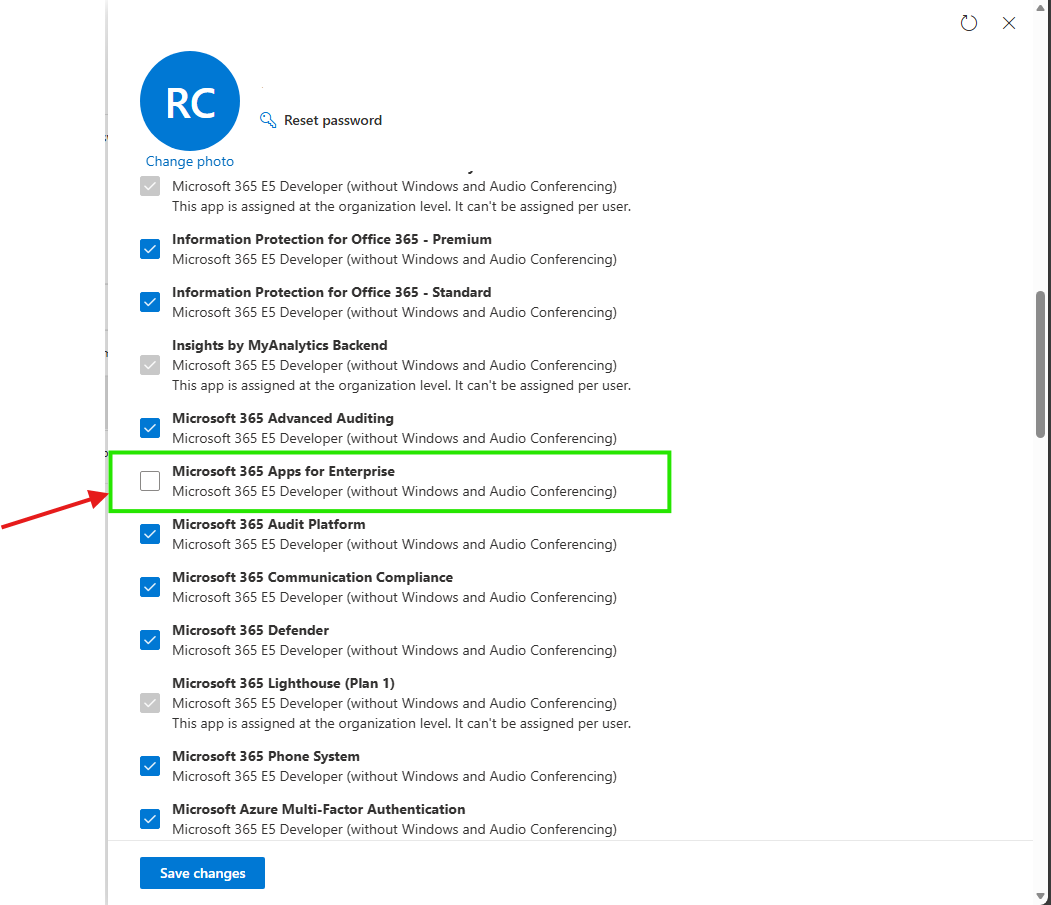
Task: Uncheck Microsoft 365 Phone System
Action: click(x=150, y=766)
